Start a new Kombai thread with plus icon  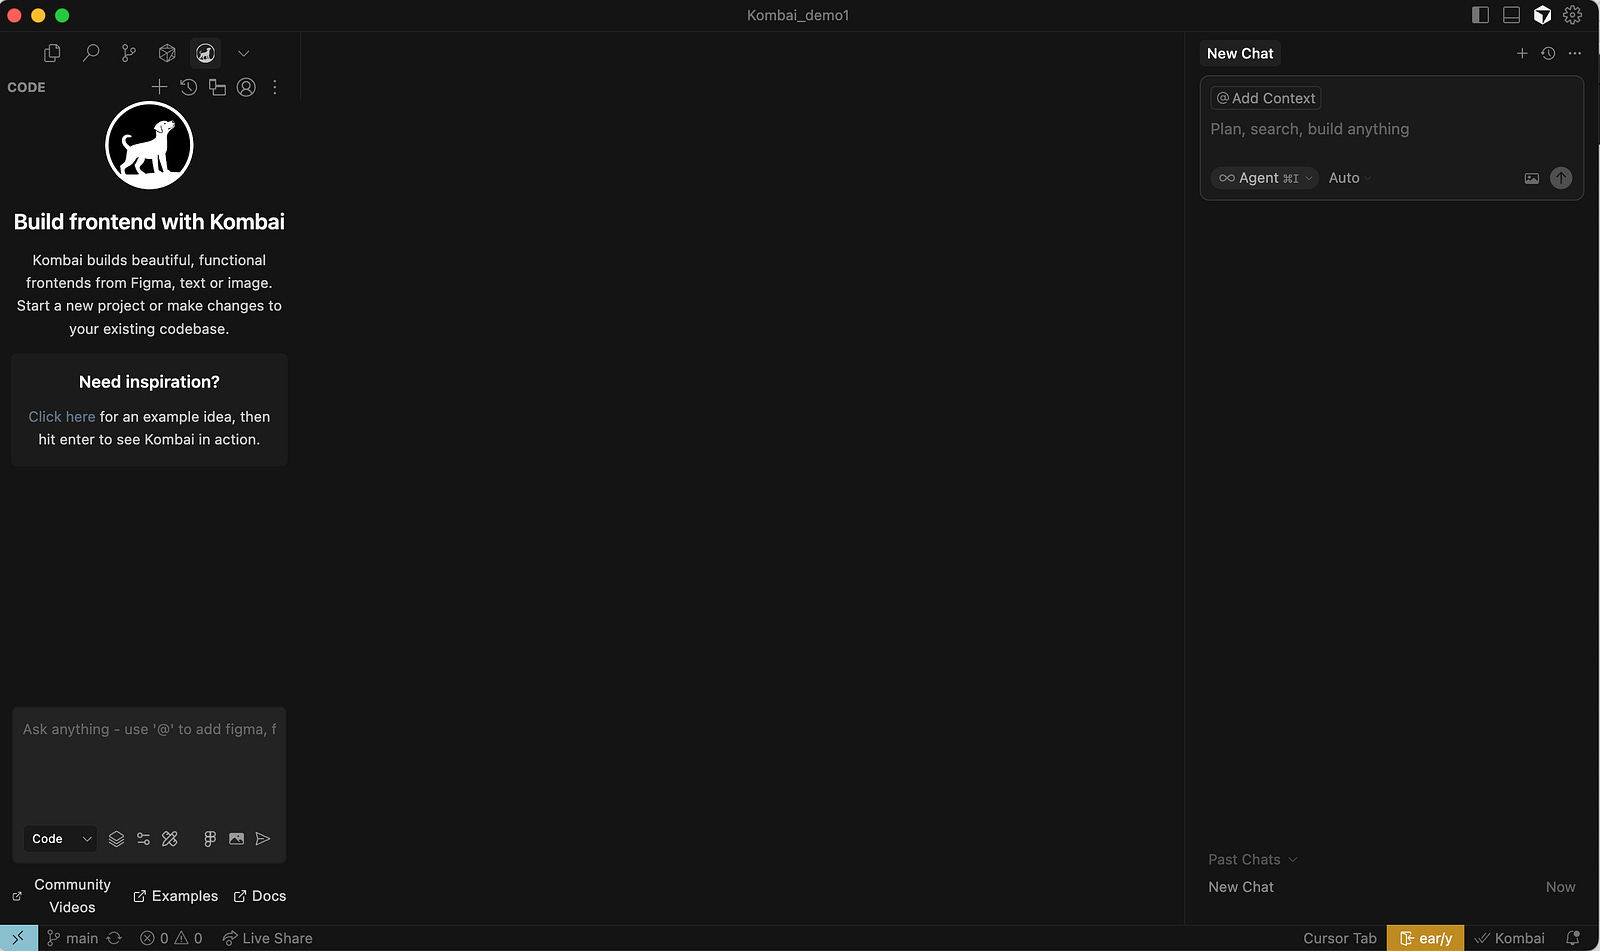pos(159,87)
